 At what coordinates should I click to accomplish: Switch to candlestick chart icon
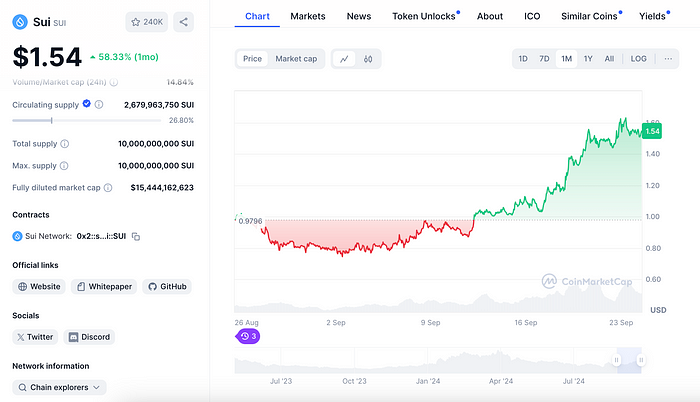pyautogui.click(x=368, y=59)
